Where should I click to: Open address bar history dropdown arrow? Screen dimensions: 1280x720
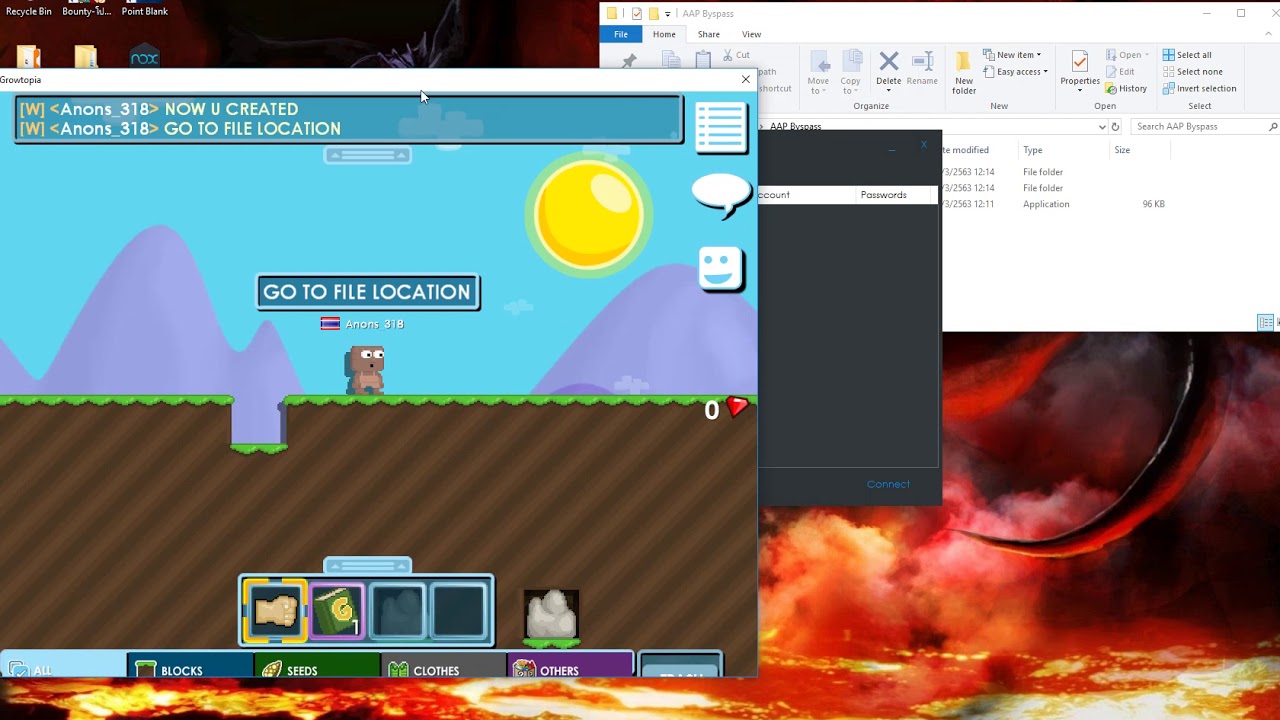[1102, 127]
